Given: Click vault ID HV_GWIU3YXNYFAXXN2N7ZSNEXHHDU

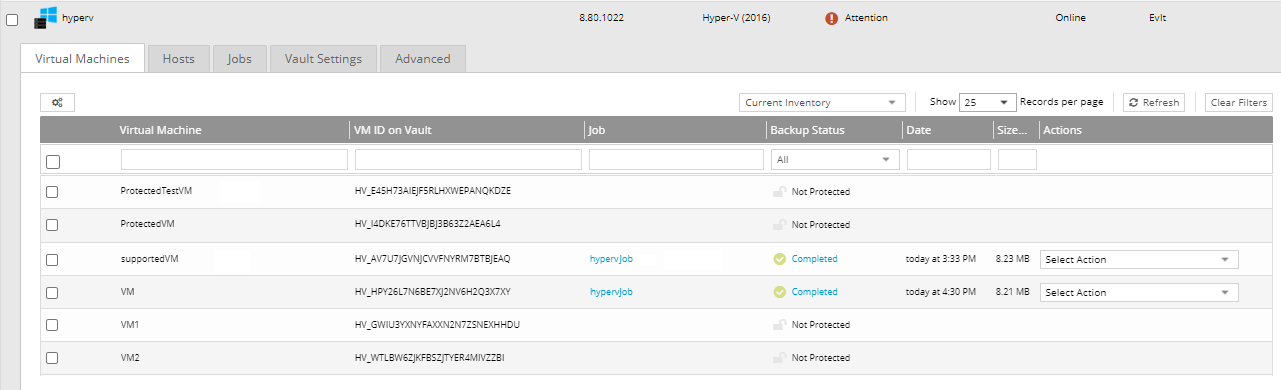Looking at the screenshot, I should coord(437,325).
